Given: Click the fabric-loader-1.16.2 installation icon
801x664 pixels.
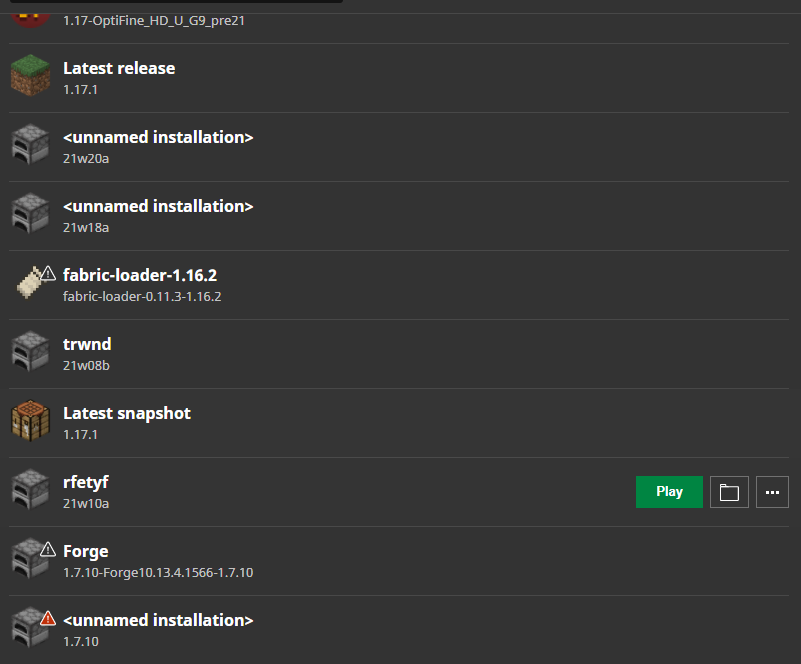Looking at the screenshot, I should (30, 284).
